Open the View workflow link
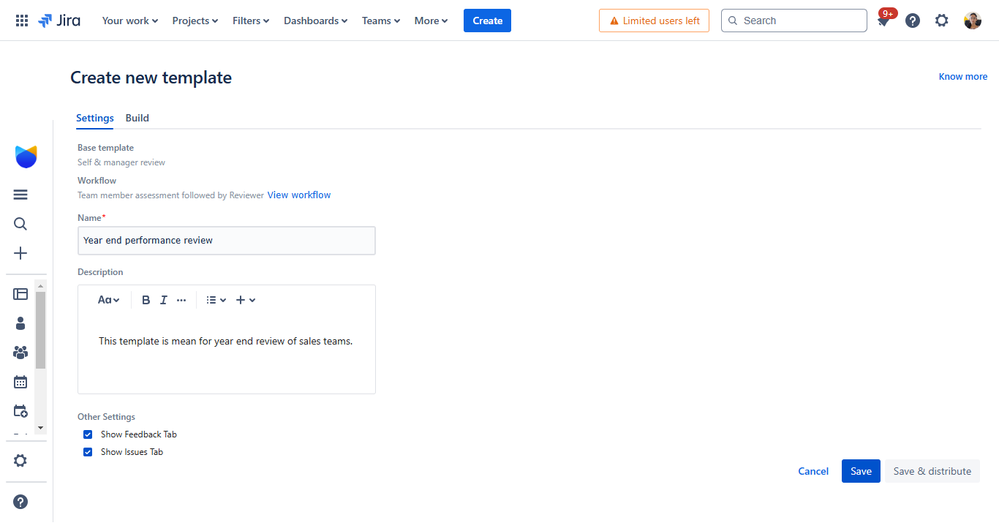This screenshot has width=999, height=523. (x=299, y=195)
